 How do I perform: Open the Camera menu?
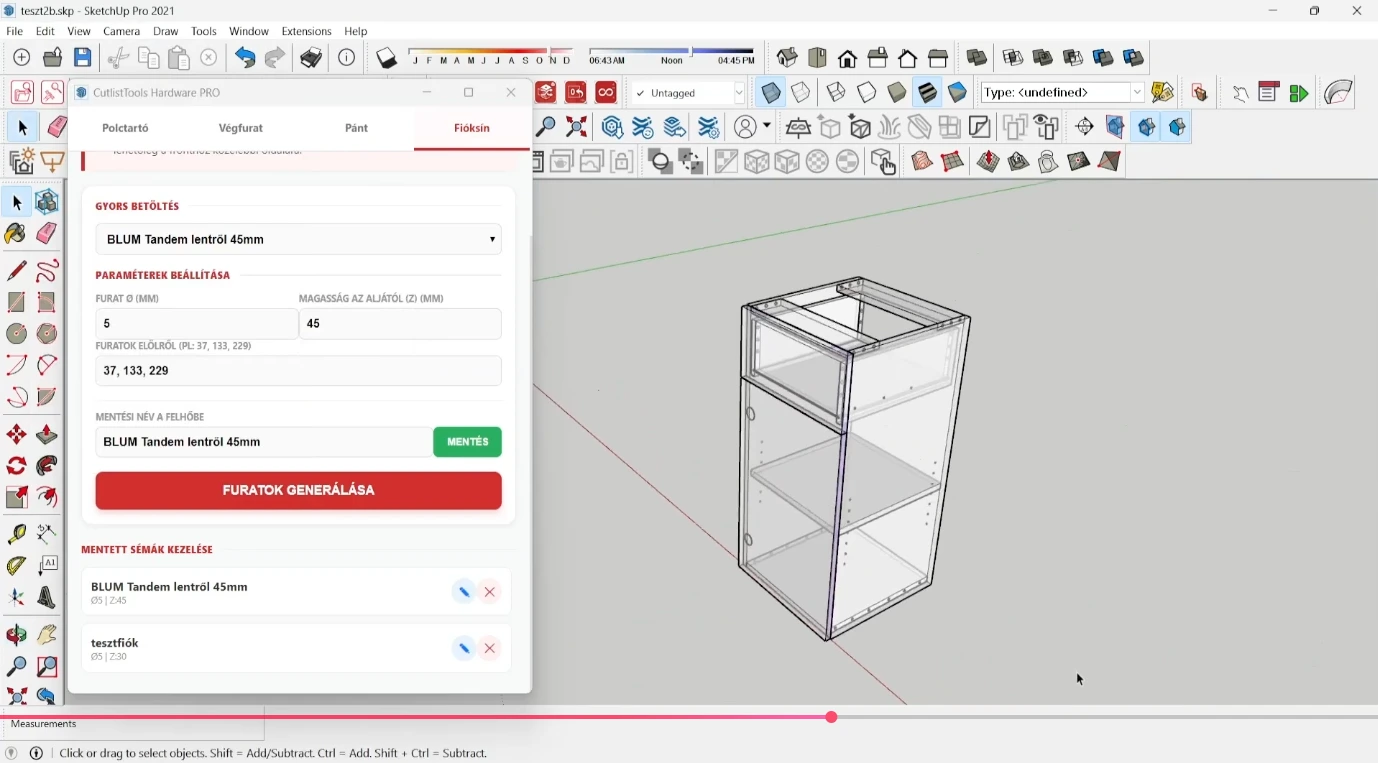click(x=122, y=31)
